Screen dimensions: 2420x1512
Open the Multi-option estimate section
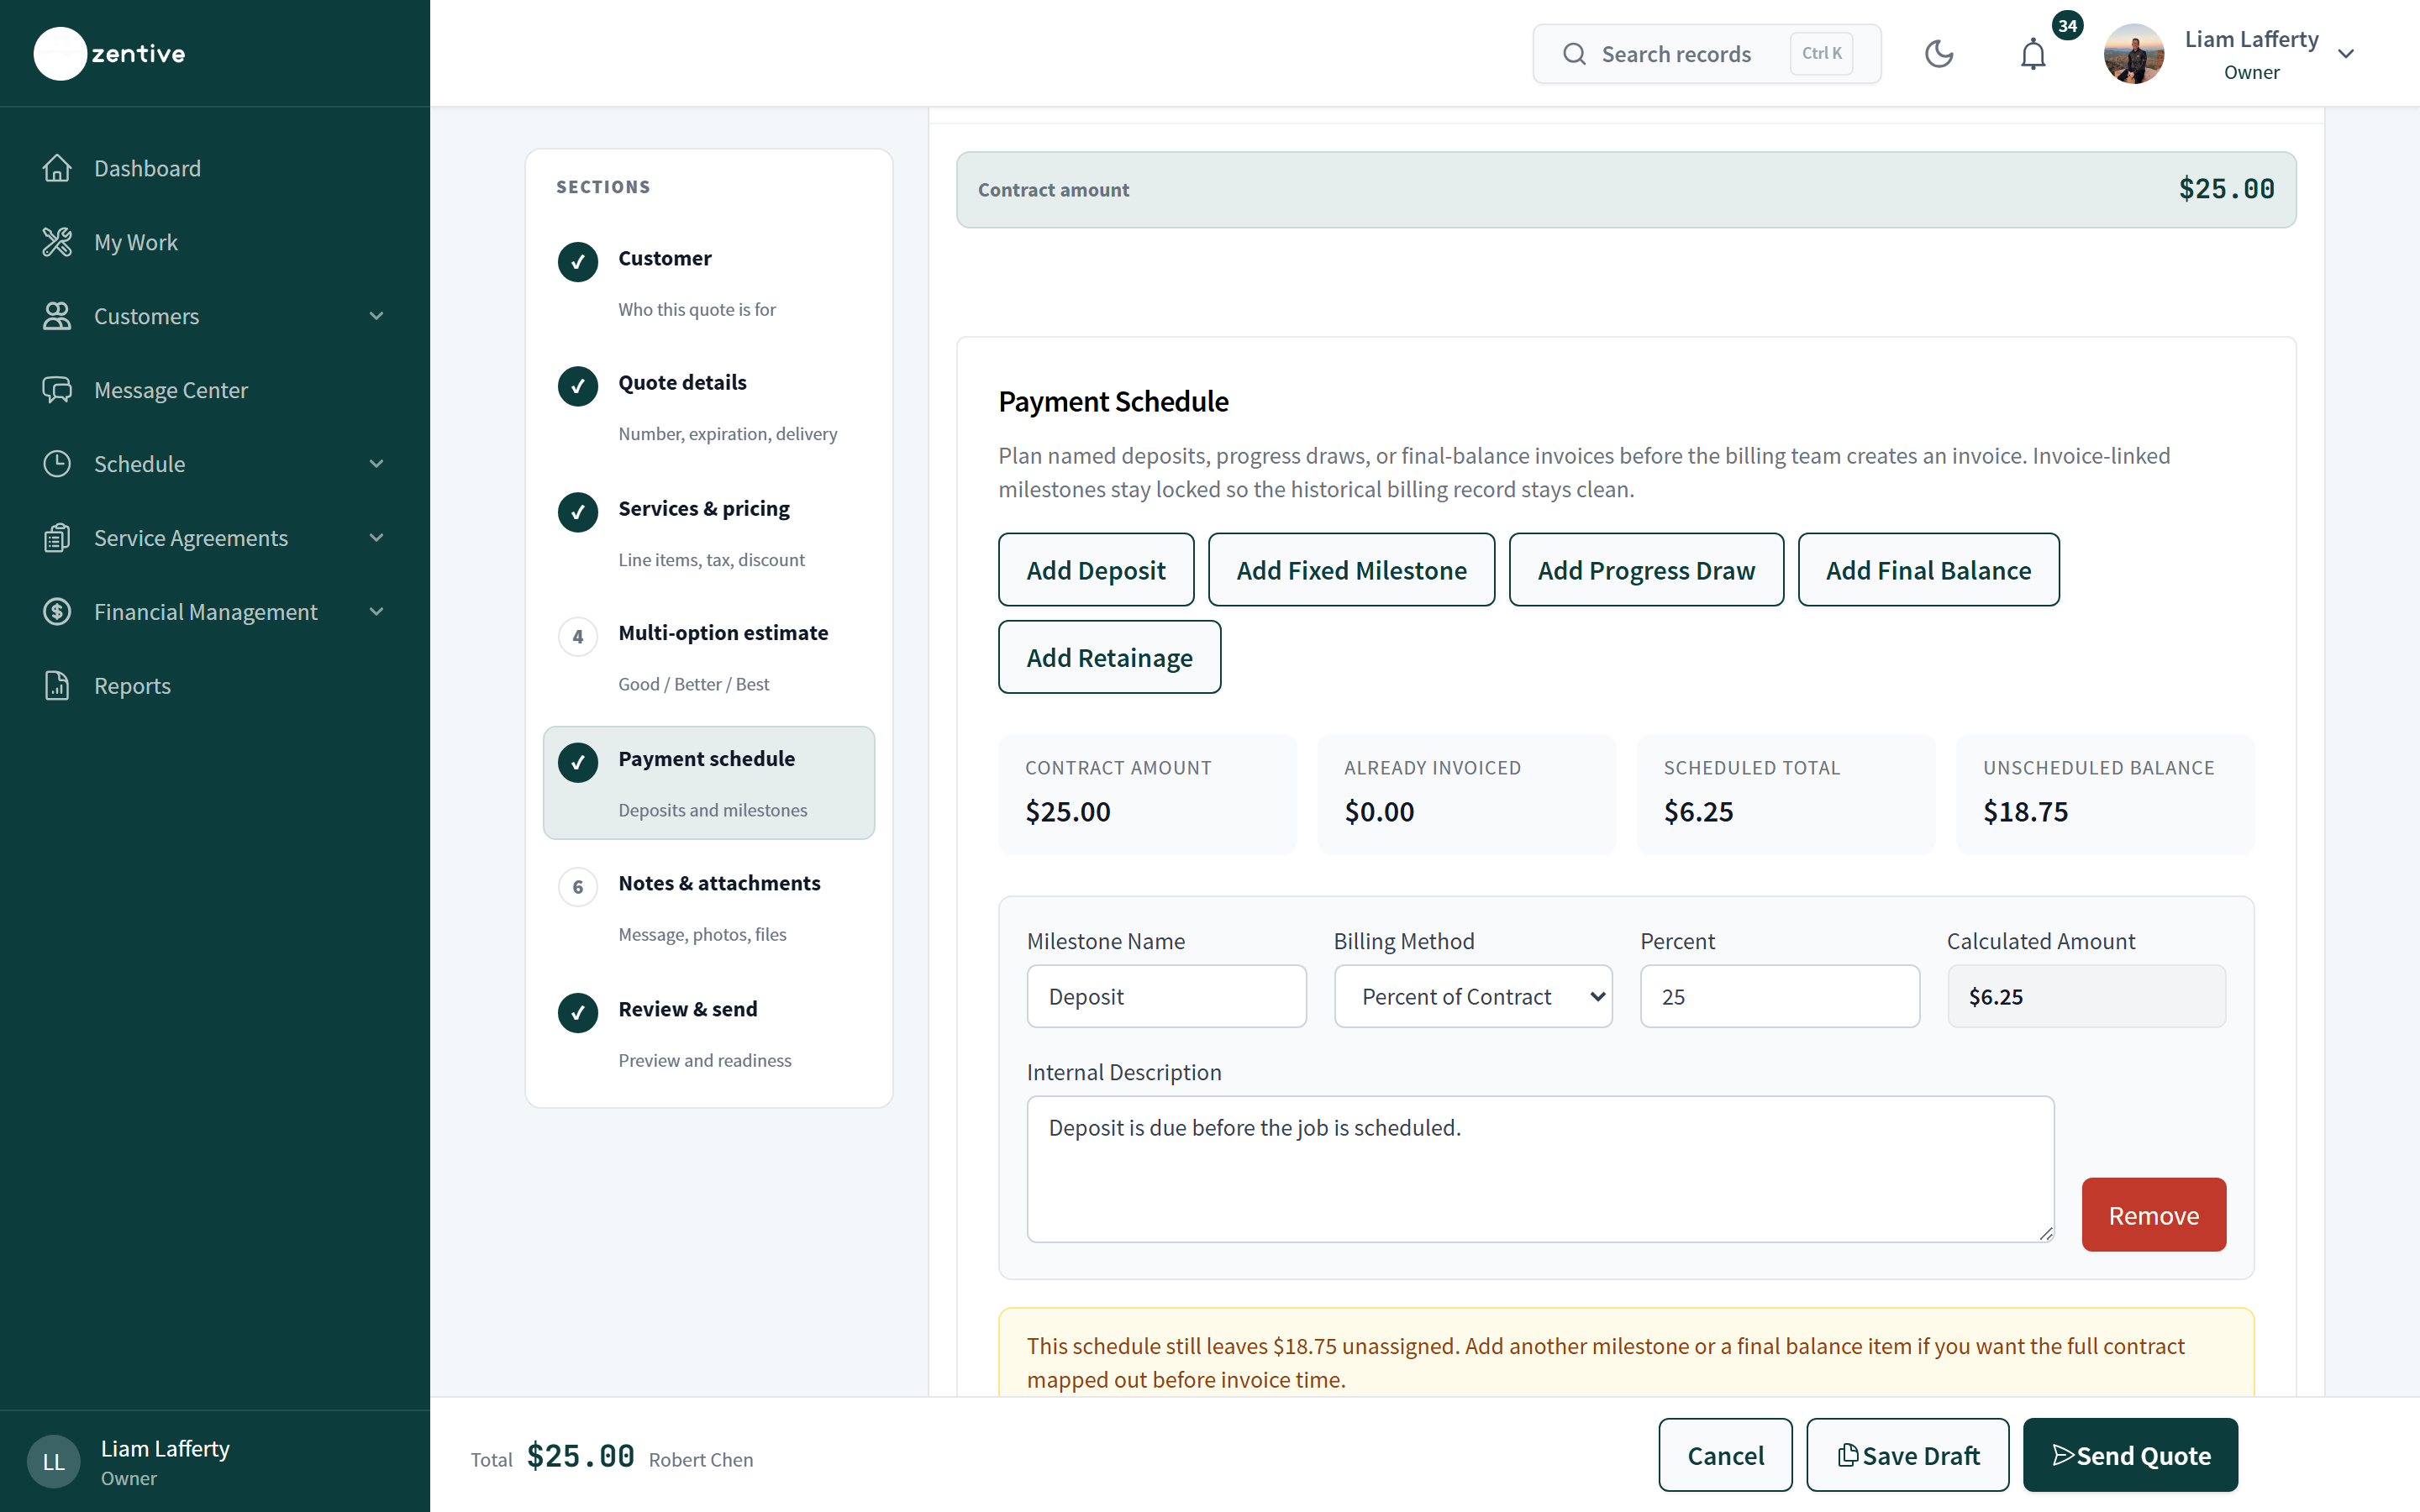pos(709,657)
